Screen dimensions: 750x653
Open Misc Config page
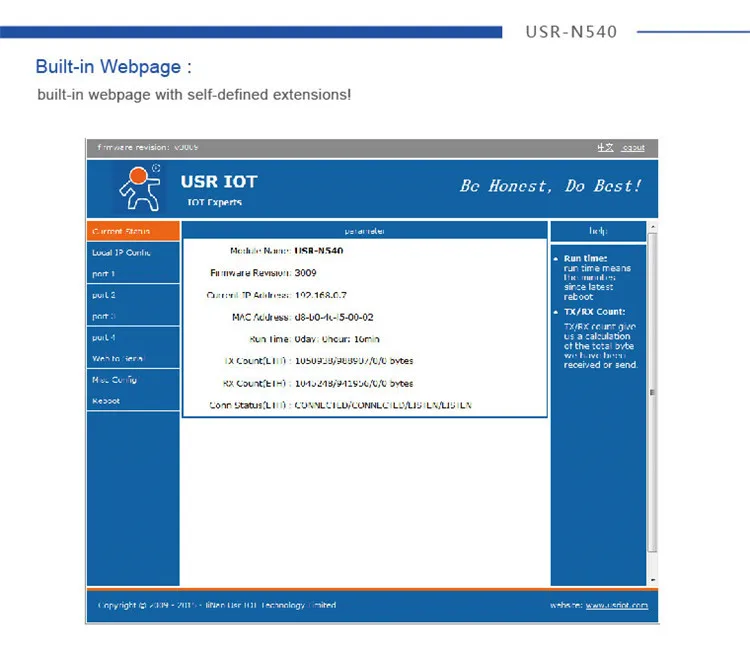[133, 380]
